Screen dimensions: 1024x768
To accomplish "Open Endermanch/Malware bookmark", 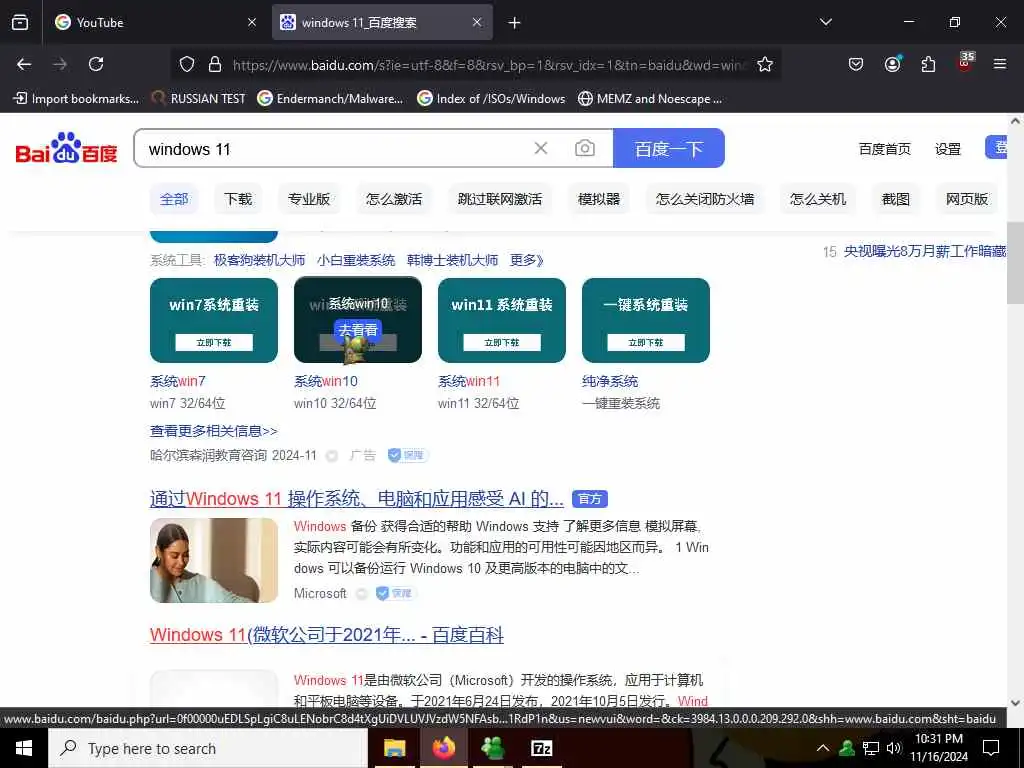I will pyautogui.click(x=330, y=99).
